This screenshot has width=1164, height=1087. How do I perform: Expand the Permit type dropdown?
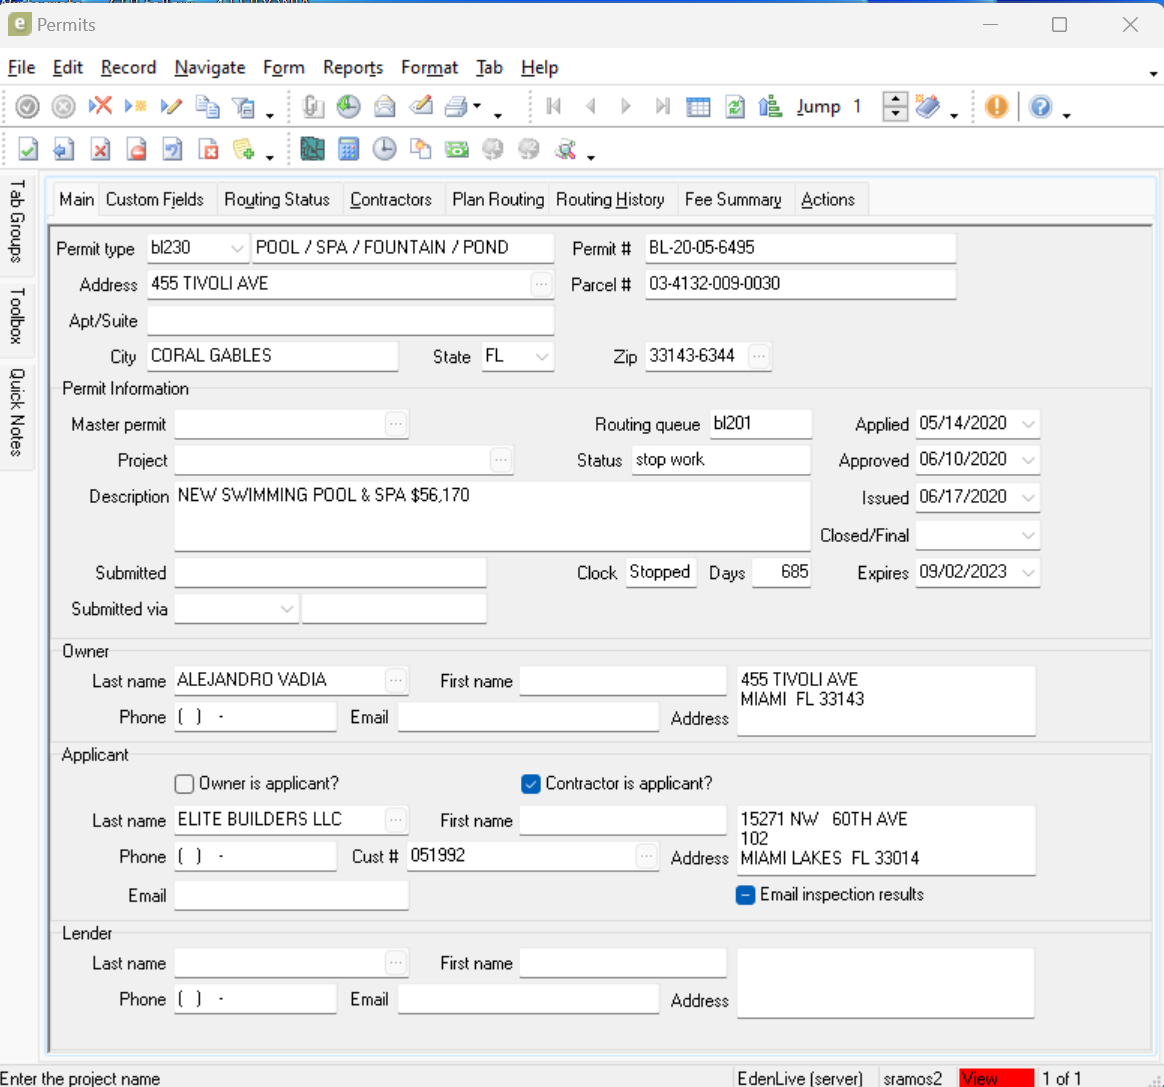pyautogui.click(x=237, y=248)
